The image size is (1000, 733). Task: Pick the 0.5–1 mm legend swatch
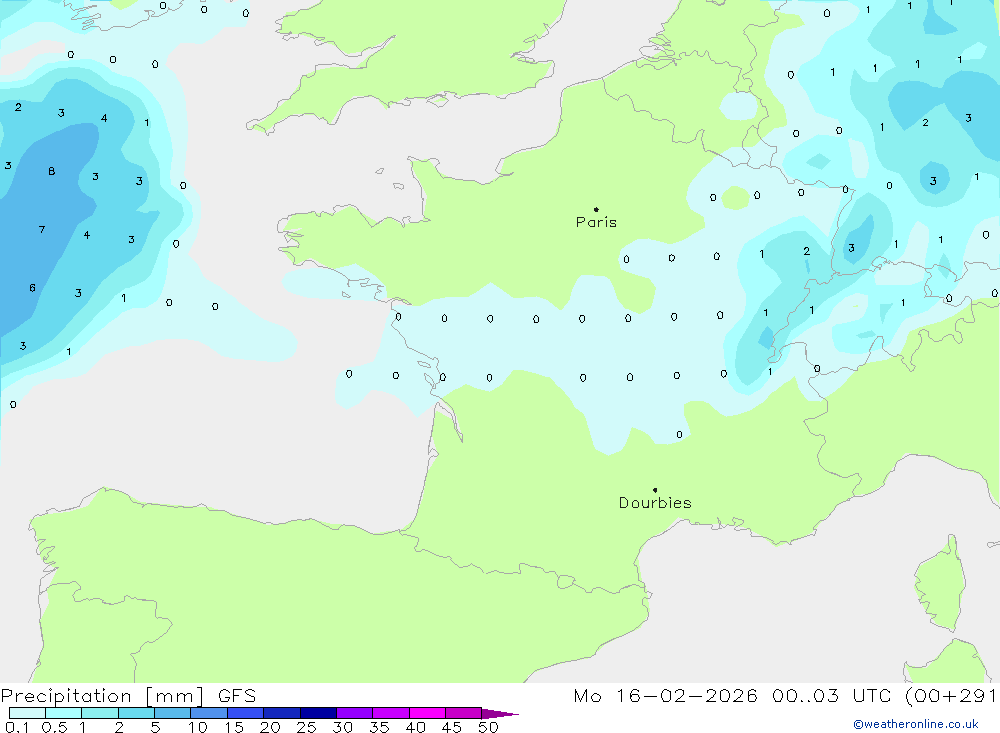click(x=64, y=713)
